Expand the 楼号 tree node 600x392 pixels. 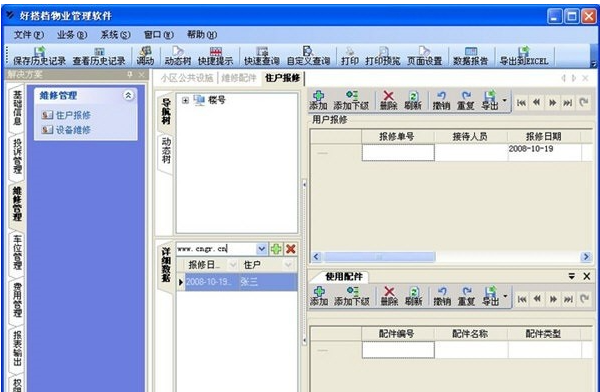click(x=185, y=100)
